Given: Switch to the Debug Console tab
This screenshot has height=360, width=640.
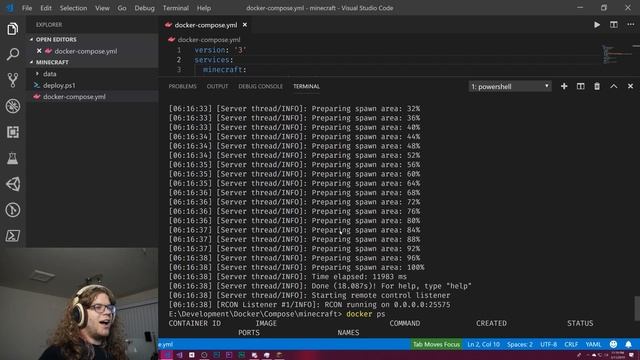Looking at the screenshot, I should (x=260, y=86).
